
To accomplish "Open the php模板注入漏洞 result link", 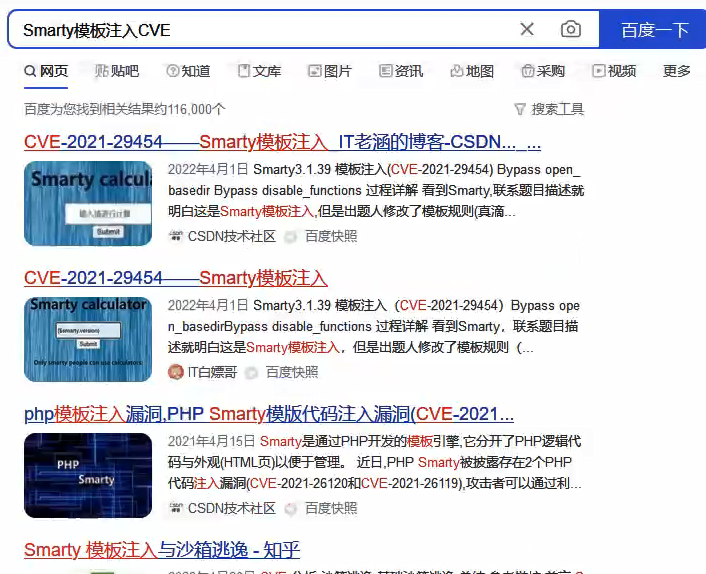I will [269, 414].
